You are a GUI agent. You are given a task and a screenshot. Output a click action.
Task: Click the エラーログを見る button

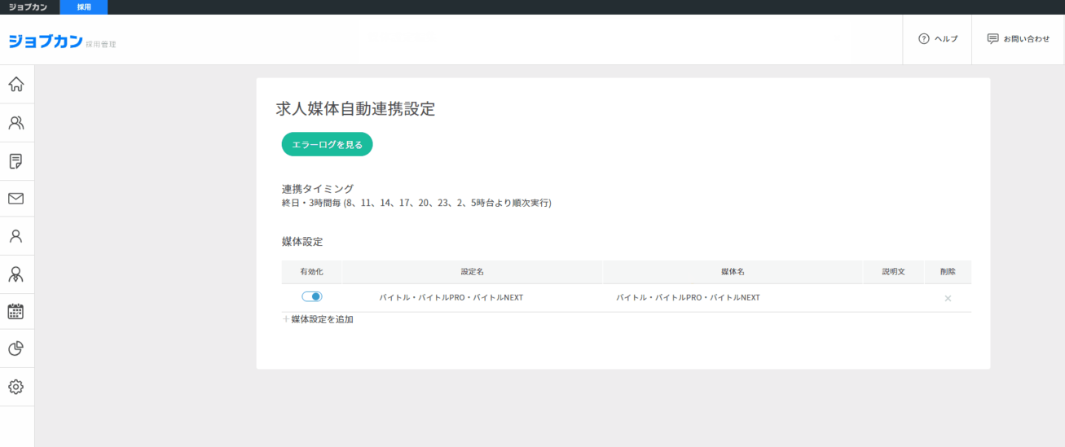327,145
